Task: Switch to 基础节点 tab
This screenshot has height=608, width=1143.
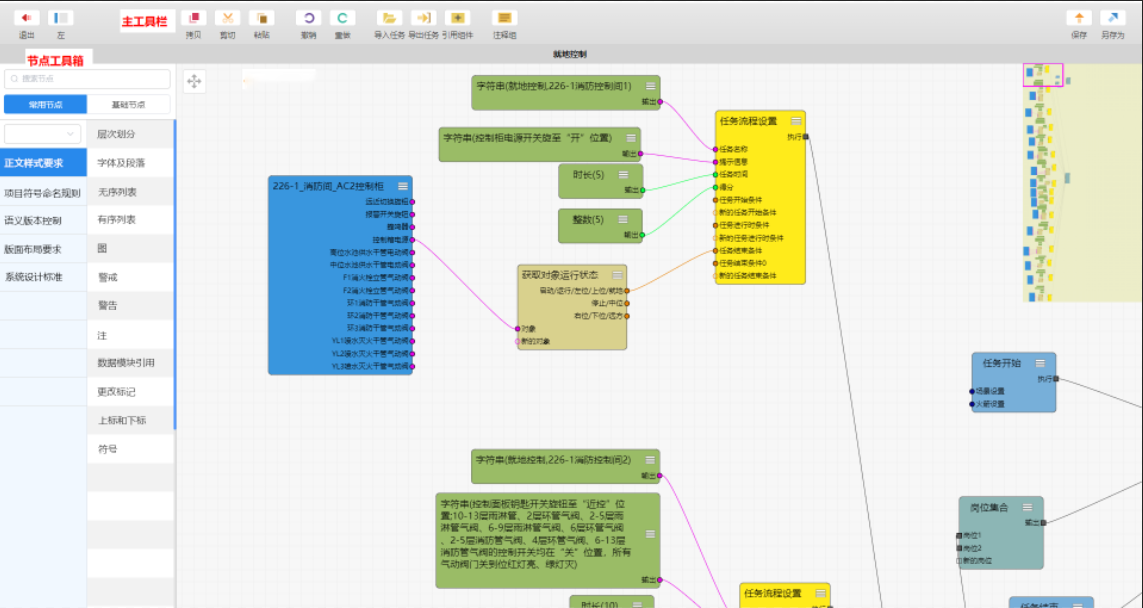Action: (128, 104)
